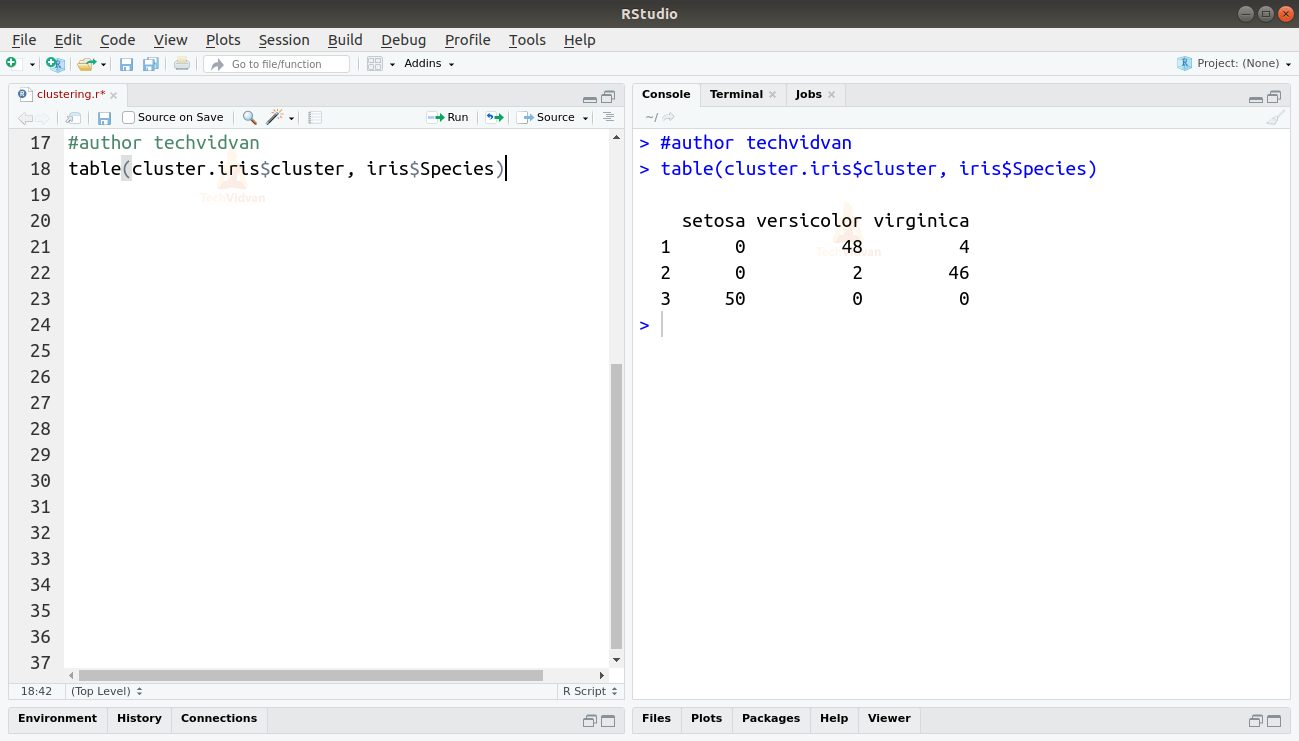Open the Addins dropdown
1299x741 pixels.
tap(429, 63)
